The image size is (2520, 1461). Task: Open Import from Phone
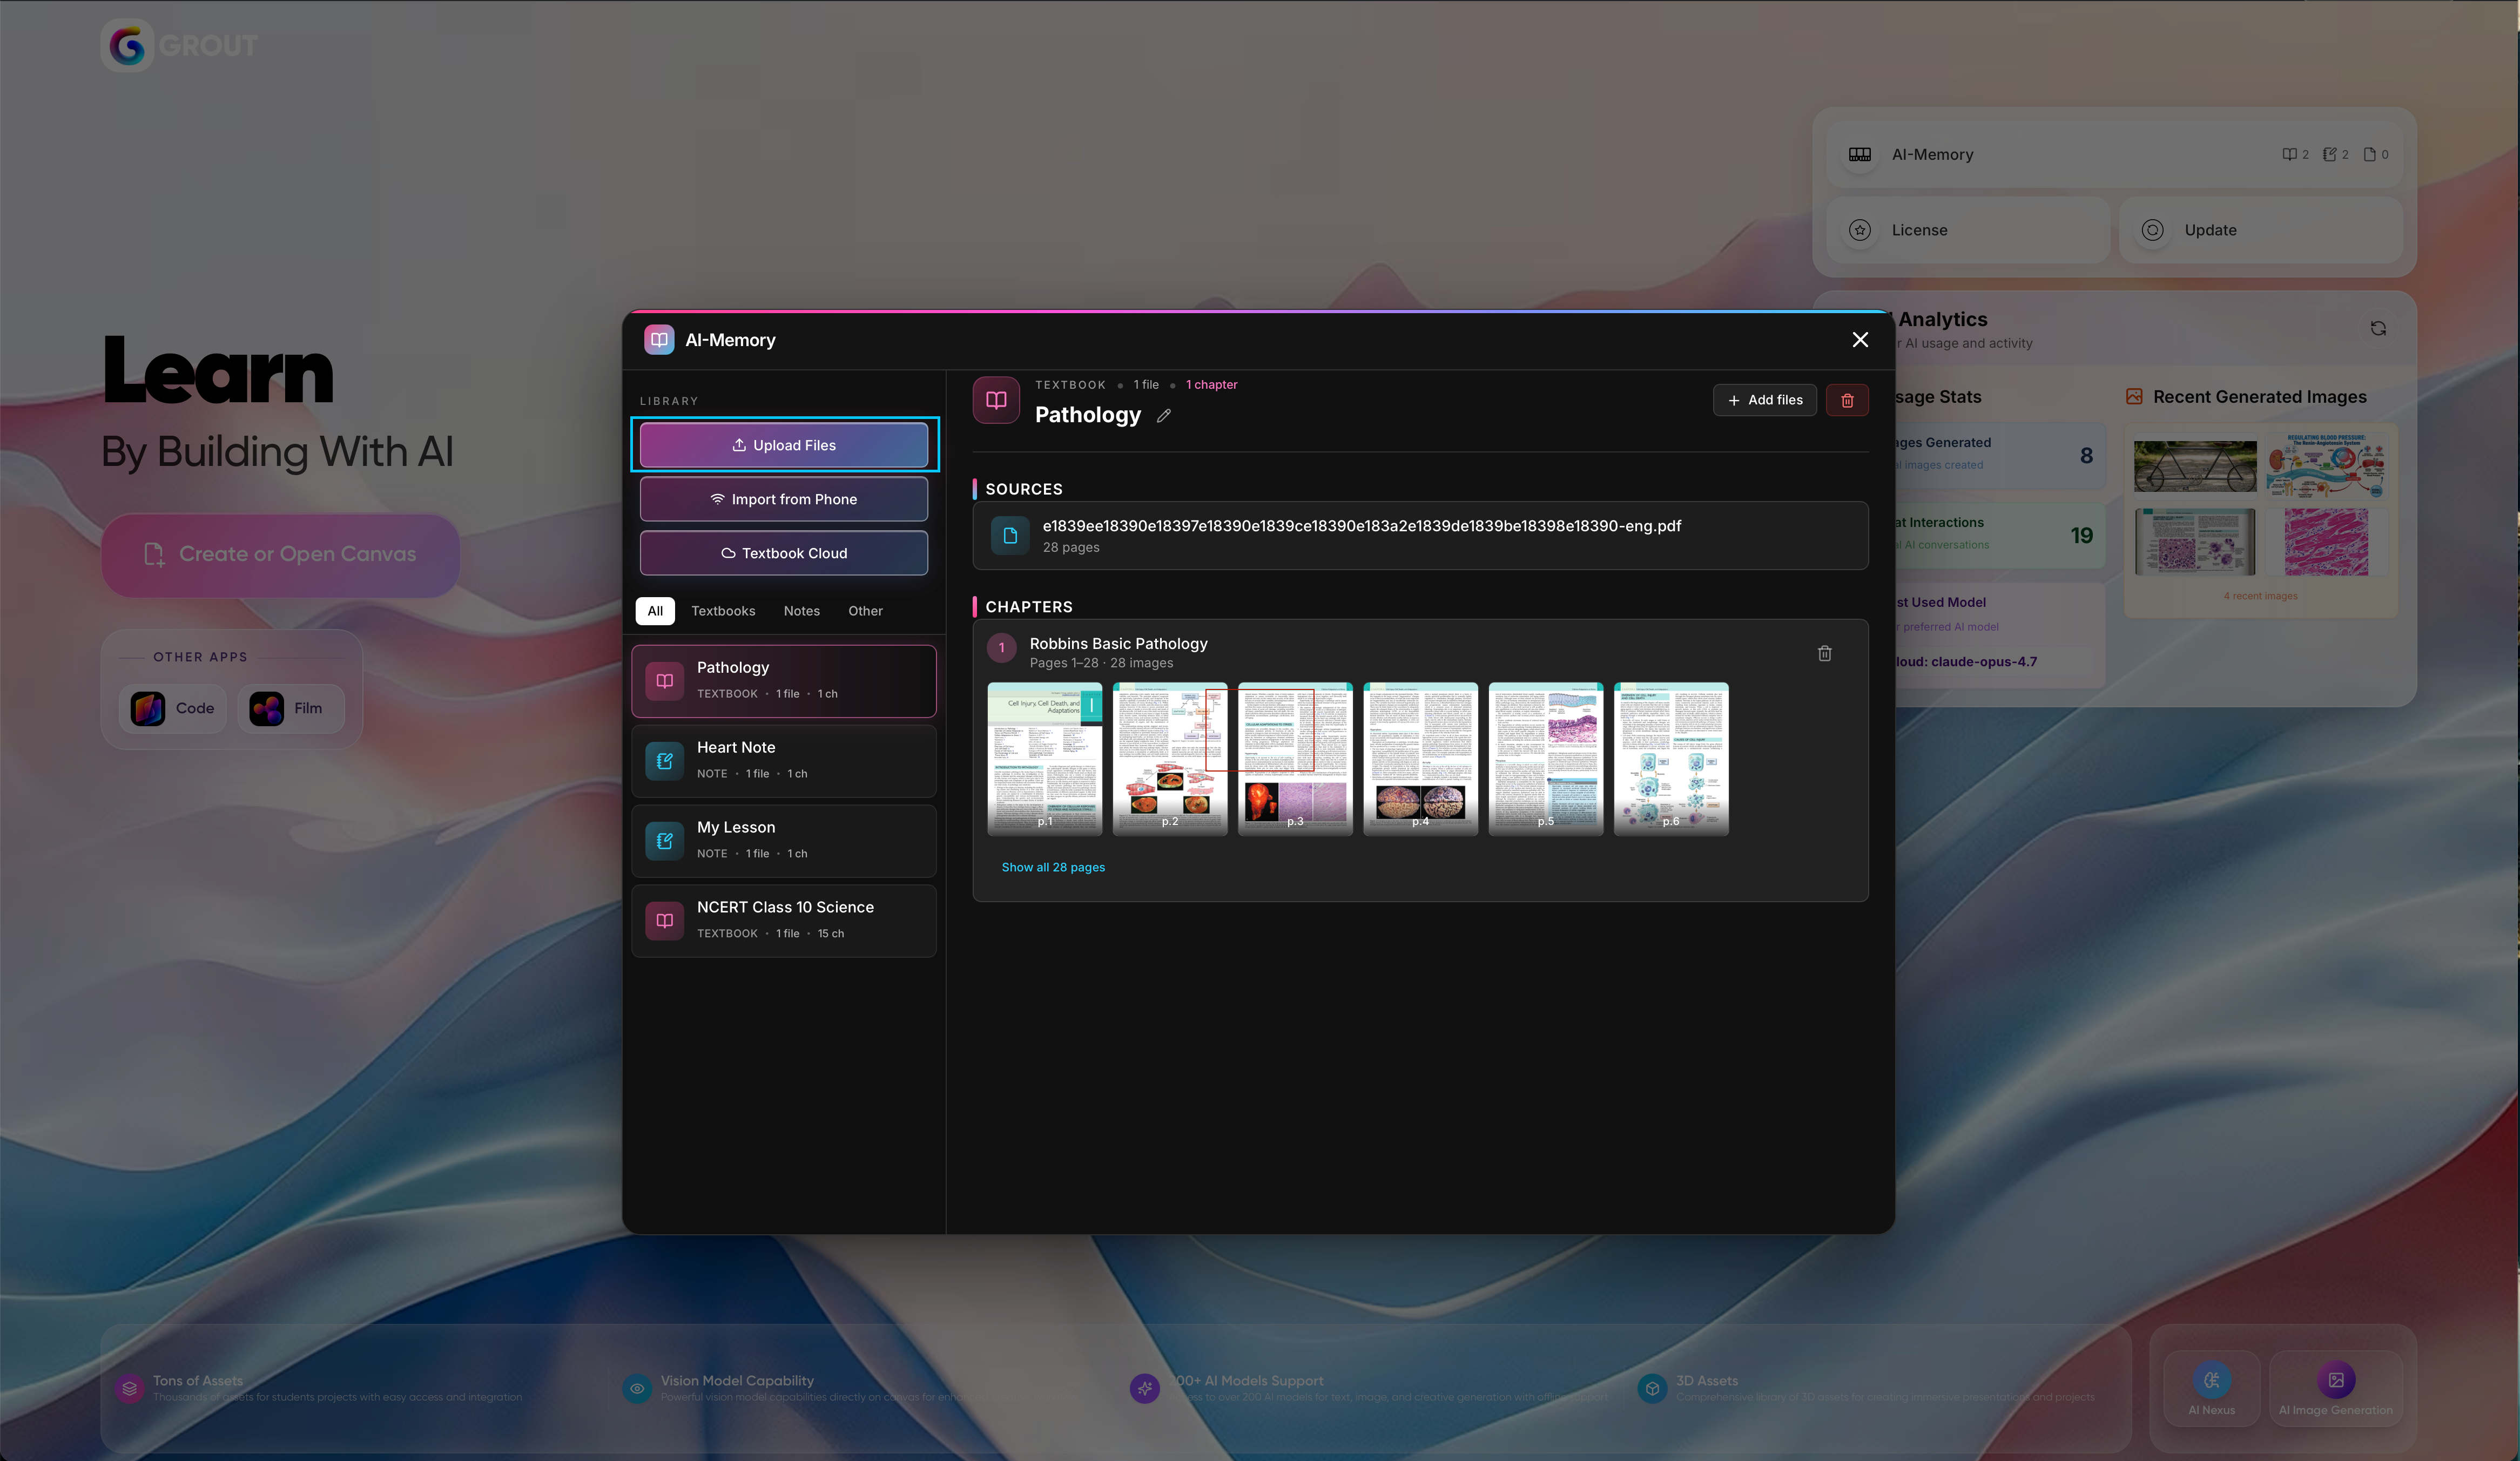(x=784, y=499)
